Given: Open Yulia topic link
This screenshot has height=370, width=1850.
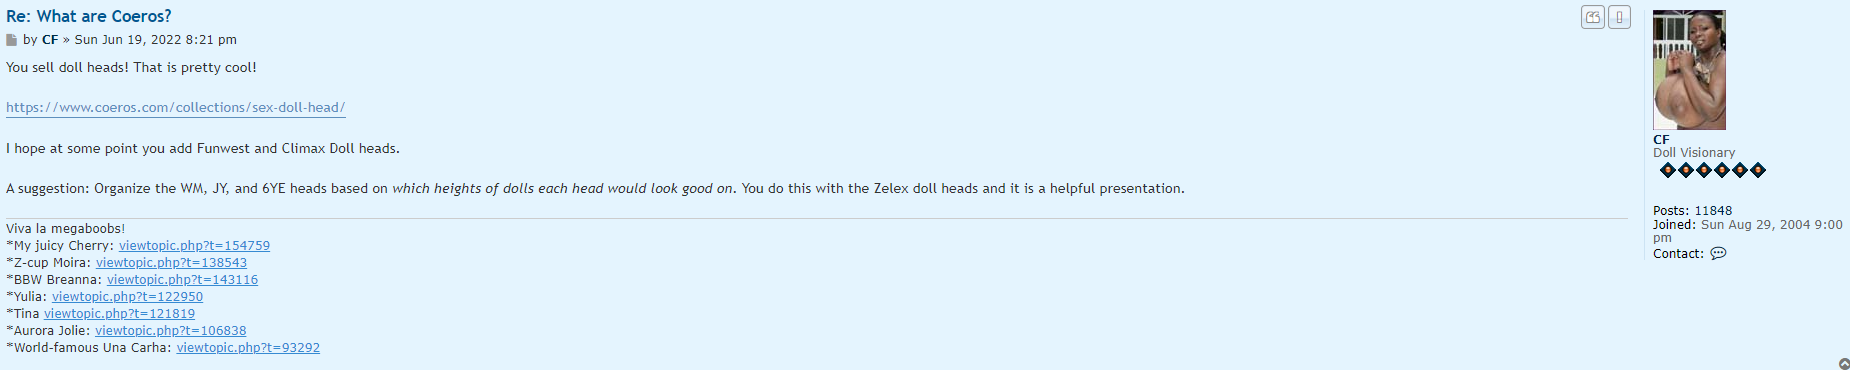Looking at the screenshot, I should point(127,297).
